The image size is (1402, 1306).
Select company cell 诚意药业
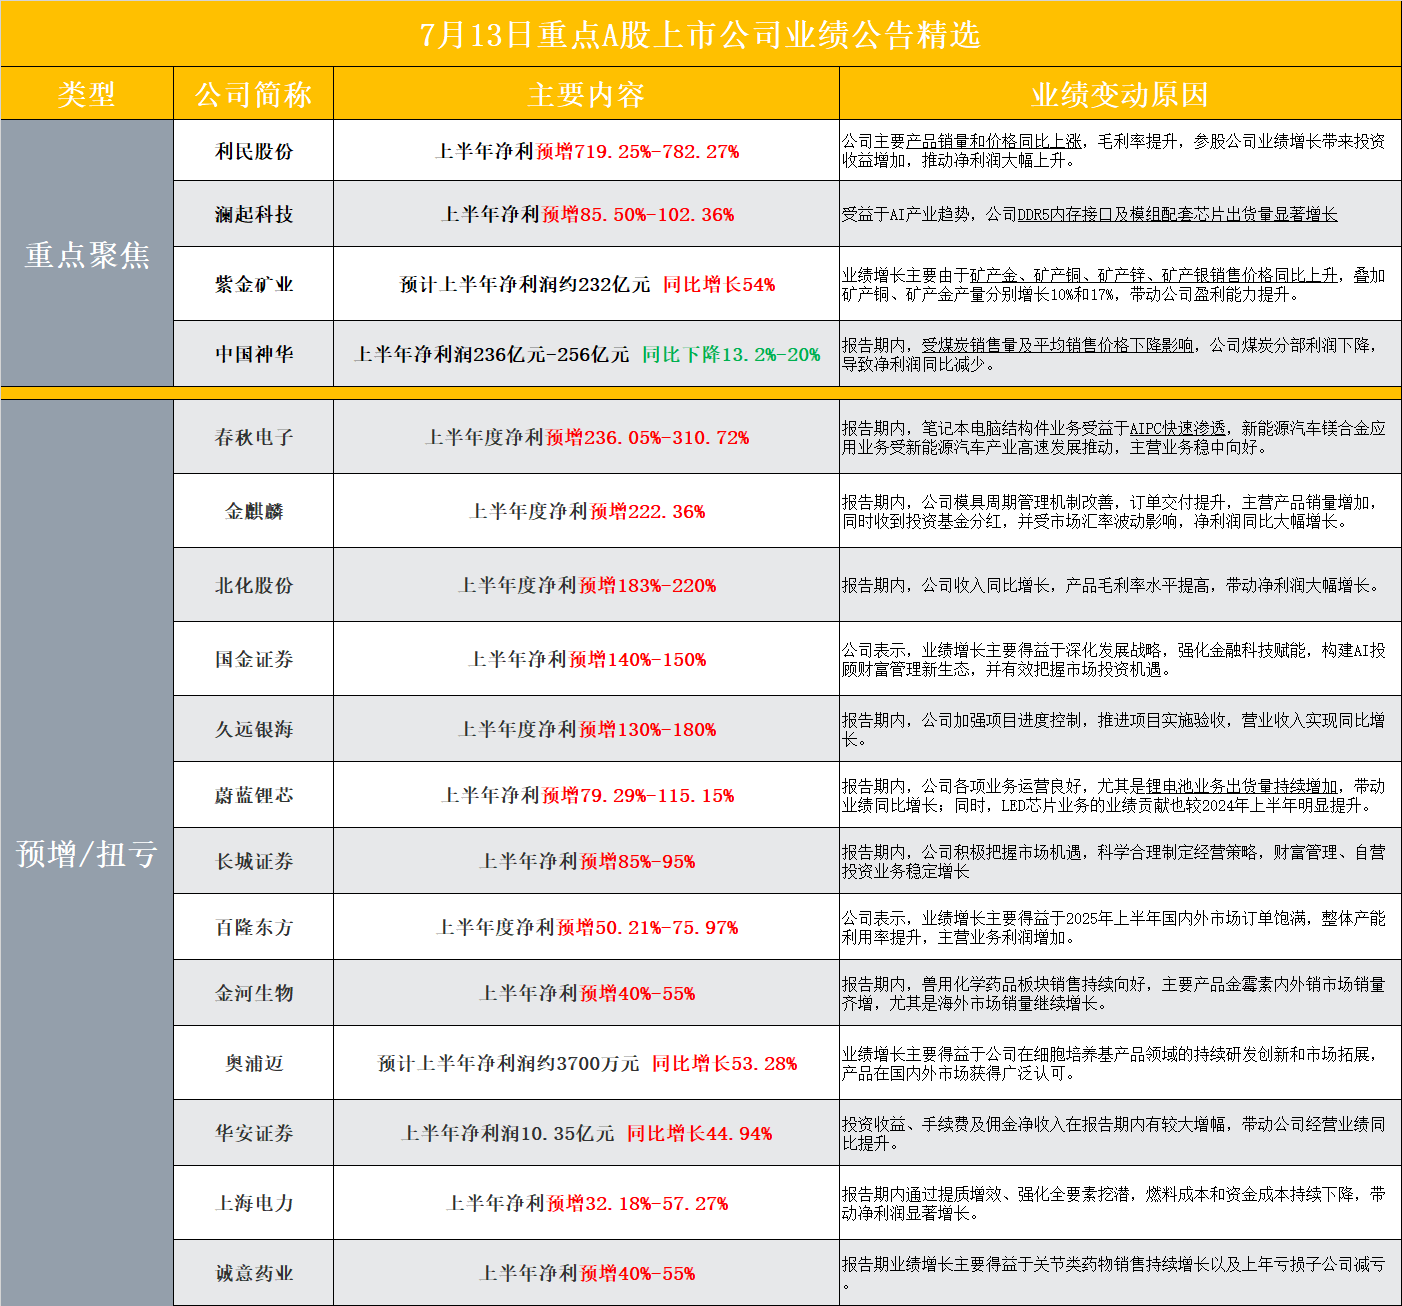253,1273
